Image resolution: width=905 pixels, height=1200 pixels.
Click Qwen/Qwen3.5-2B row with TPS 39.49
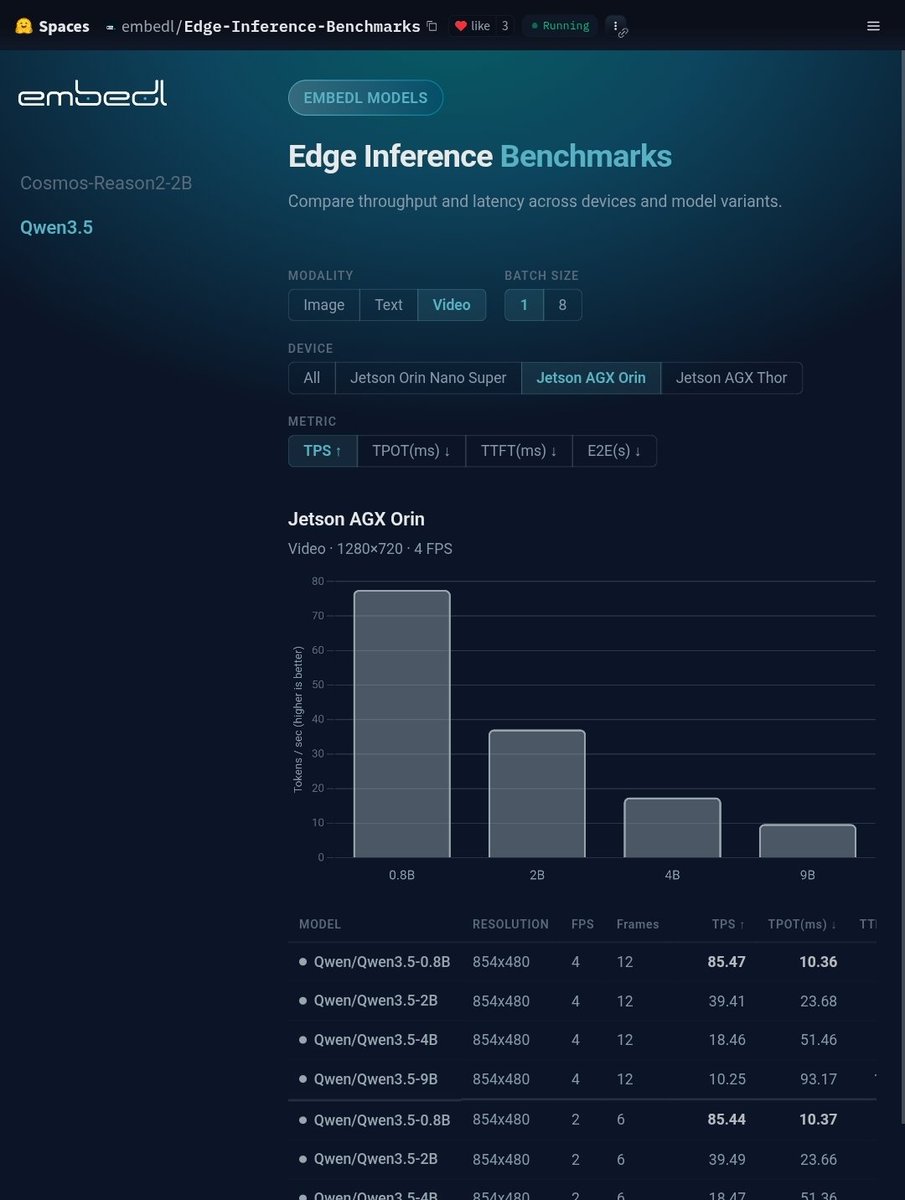pos(582,1159)
